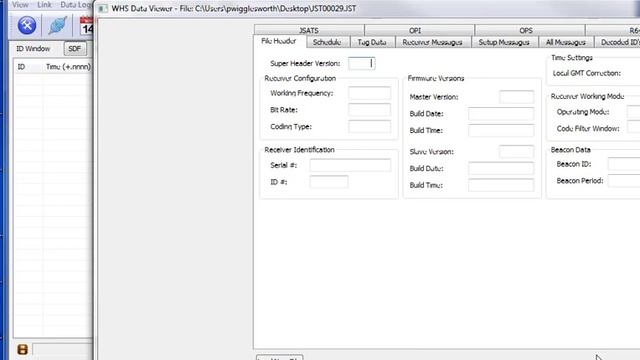Click the Slave Build Date field
The height and width of the screenshot is (360, 640).
click(501, 168)
